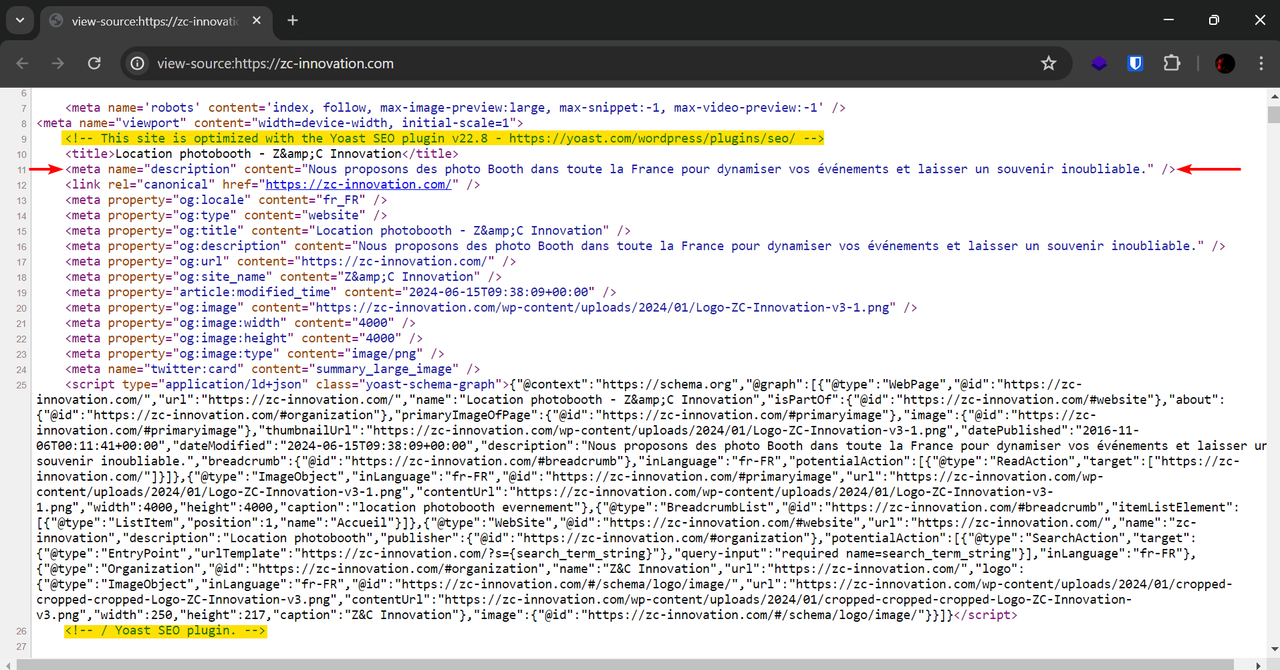View site information icon in address bar
Image resolution: width=1280 pixels, height=670 pixels.
139,63
